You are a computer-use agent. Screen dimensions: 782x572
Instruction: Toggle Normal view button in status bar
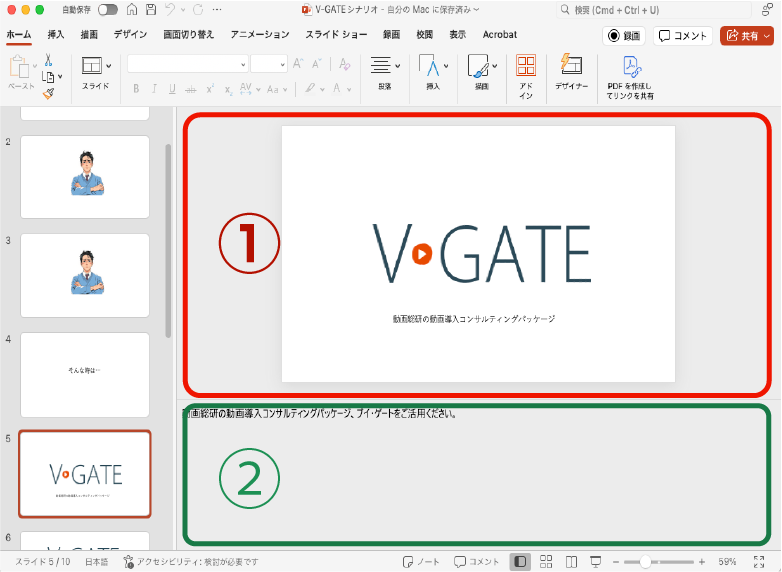coord(519,562)
